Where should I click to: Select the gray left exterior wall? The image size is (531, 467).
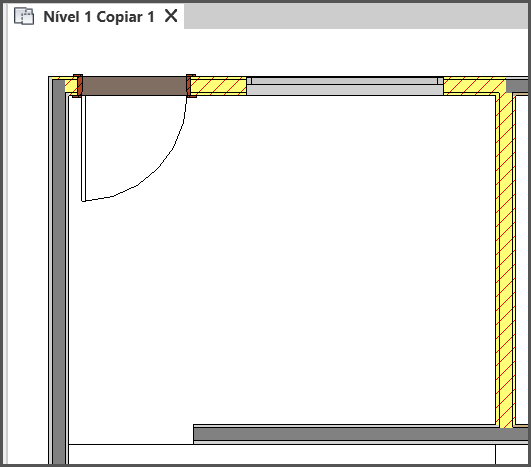(59, 271)
